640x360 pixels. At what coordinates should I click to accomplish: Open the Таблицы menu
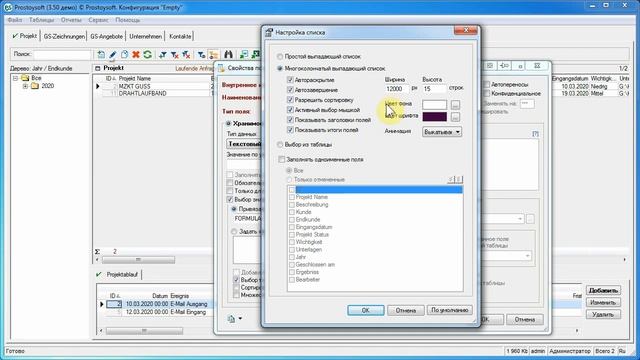point(42,20)
